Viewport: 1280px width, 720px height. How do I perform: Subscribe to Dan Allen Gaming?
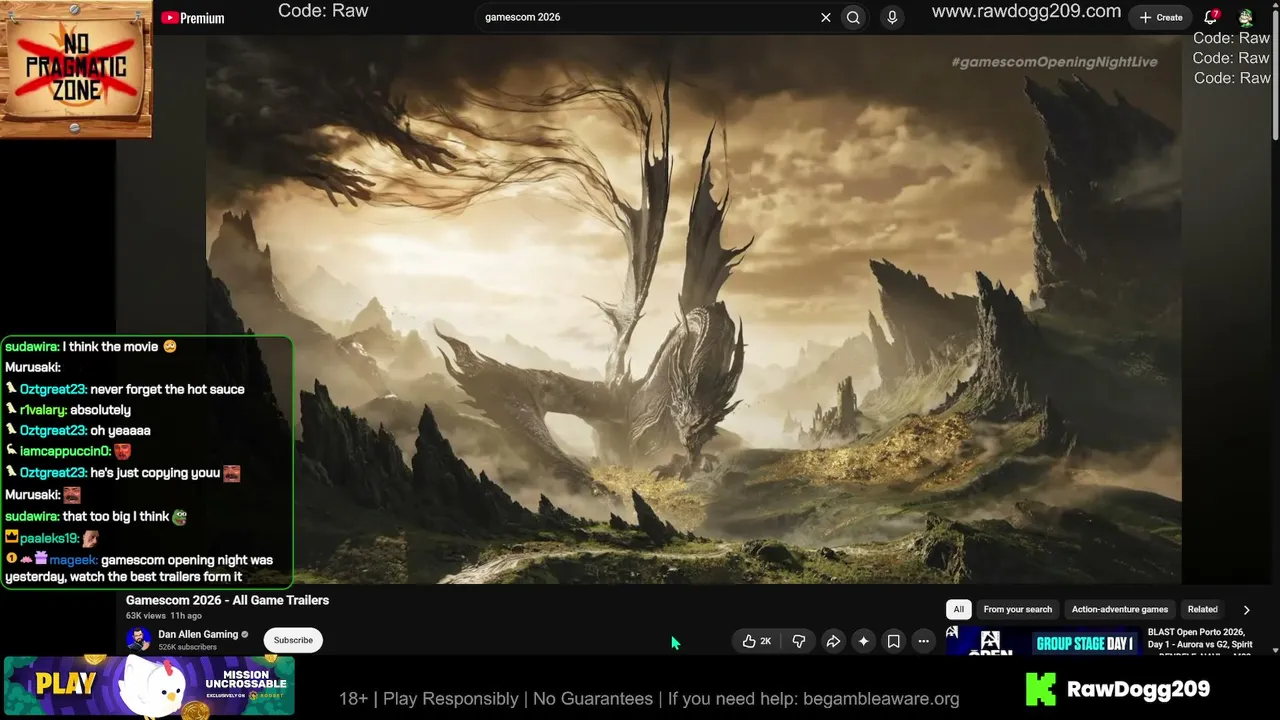293,640
